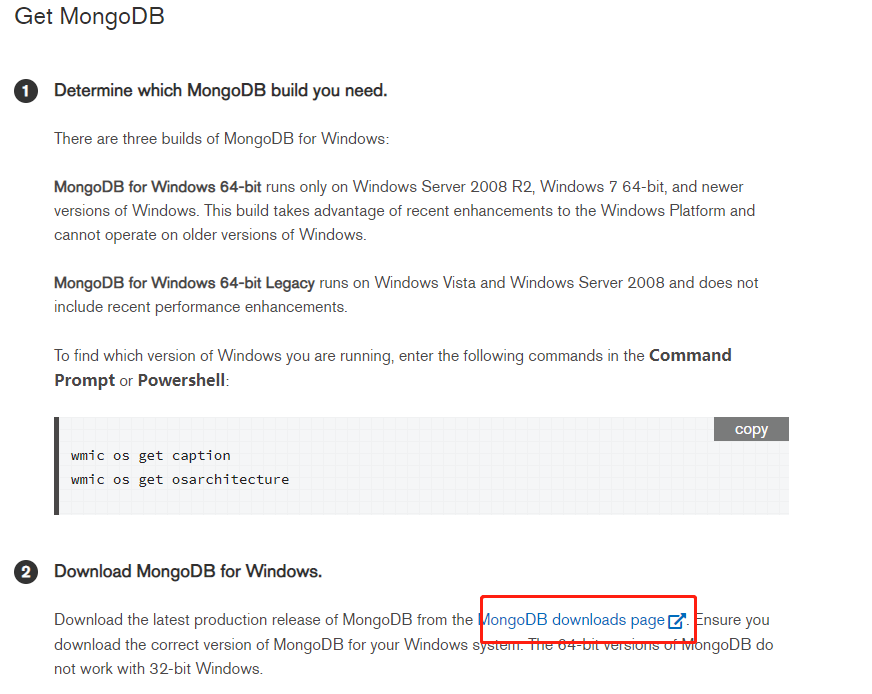Click 'not work with 32-bit Windows.' line
This screenshot has width=872, height=694.
tap(158, 668)
